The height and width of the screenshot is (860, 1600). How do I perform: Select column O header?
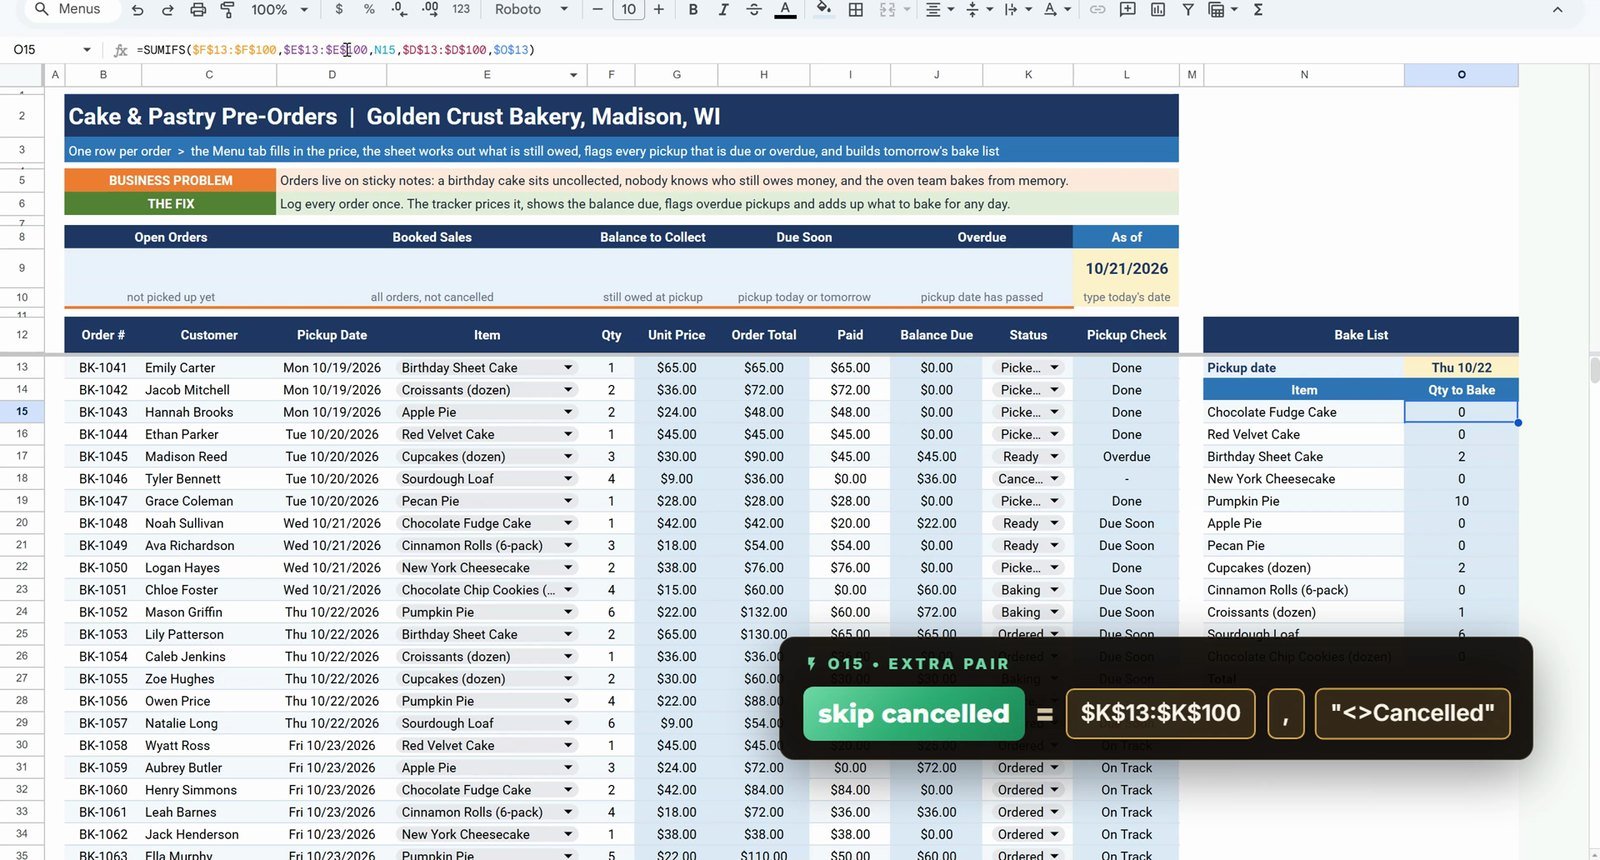pyautogui.click(x=1461, y=75)
